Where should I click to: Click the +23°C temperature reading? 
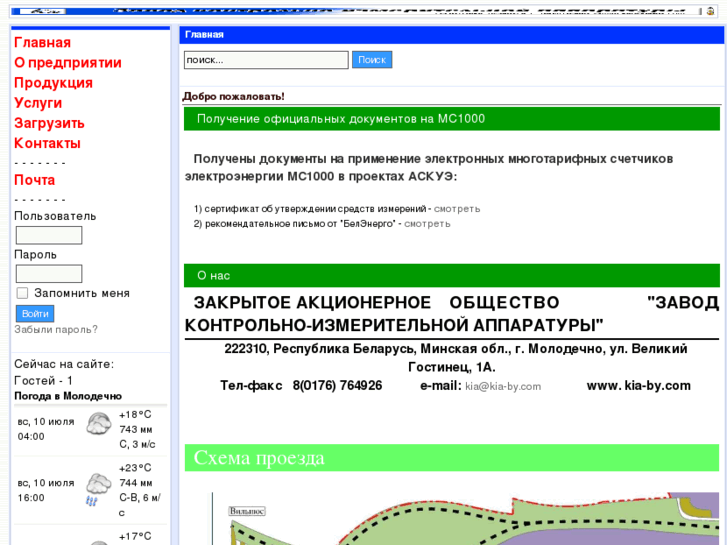pyautogui.click(x=135, y=468)
